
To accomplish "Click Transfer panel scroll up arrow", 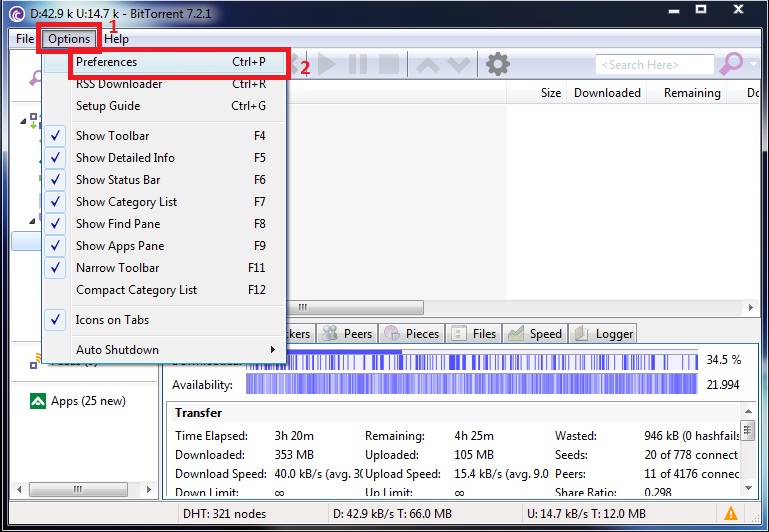I will tap(748, 411).
